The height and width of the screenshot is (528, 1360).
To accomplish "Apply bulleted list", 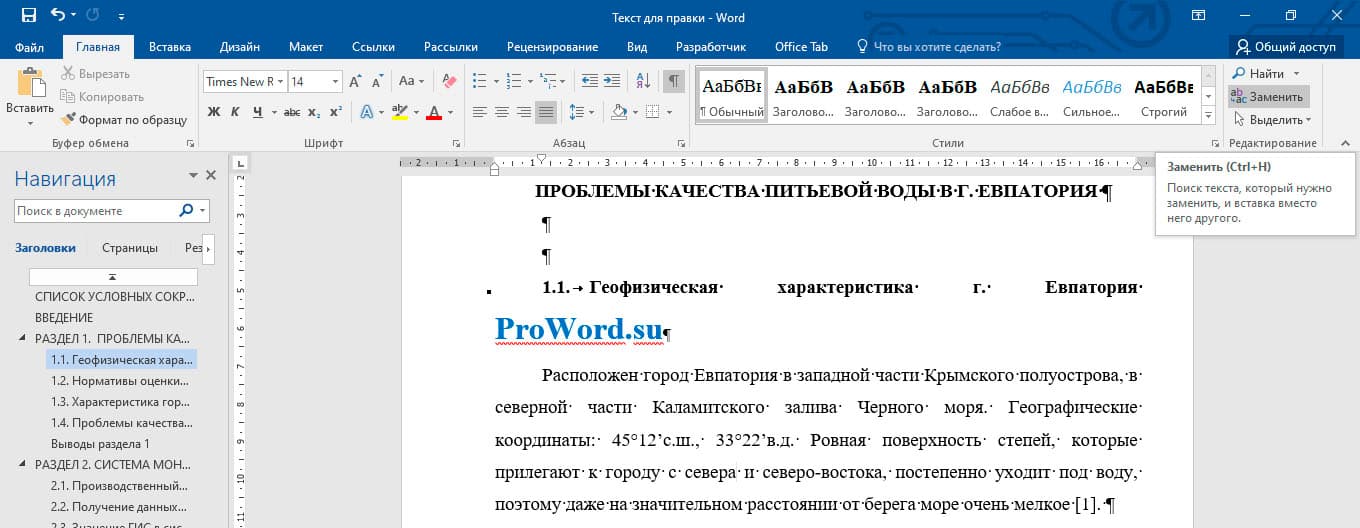I will tap(479, 81).
